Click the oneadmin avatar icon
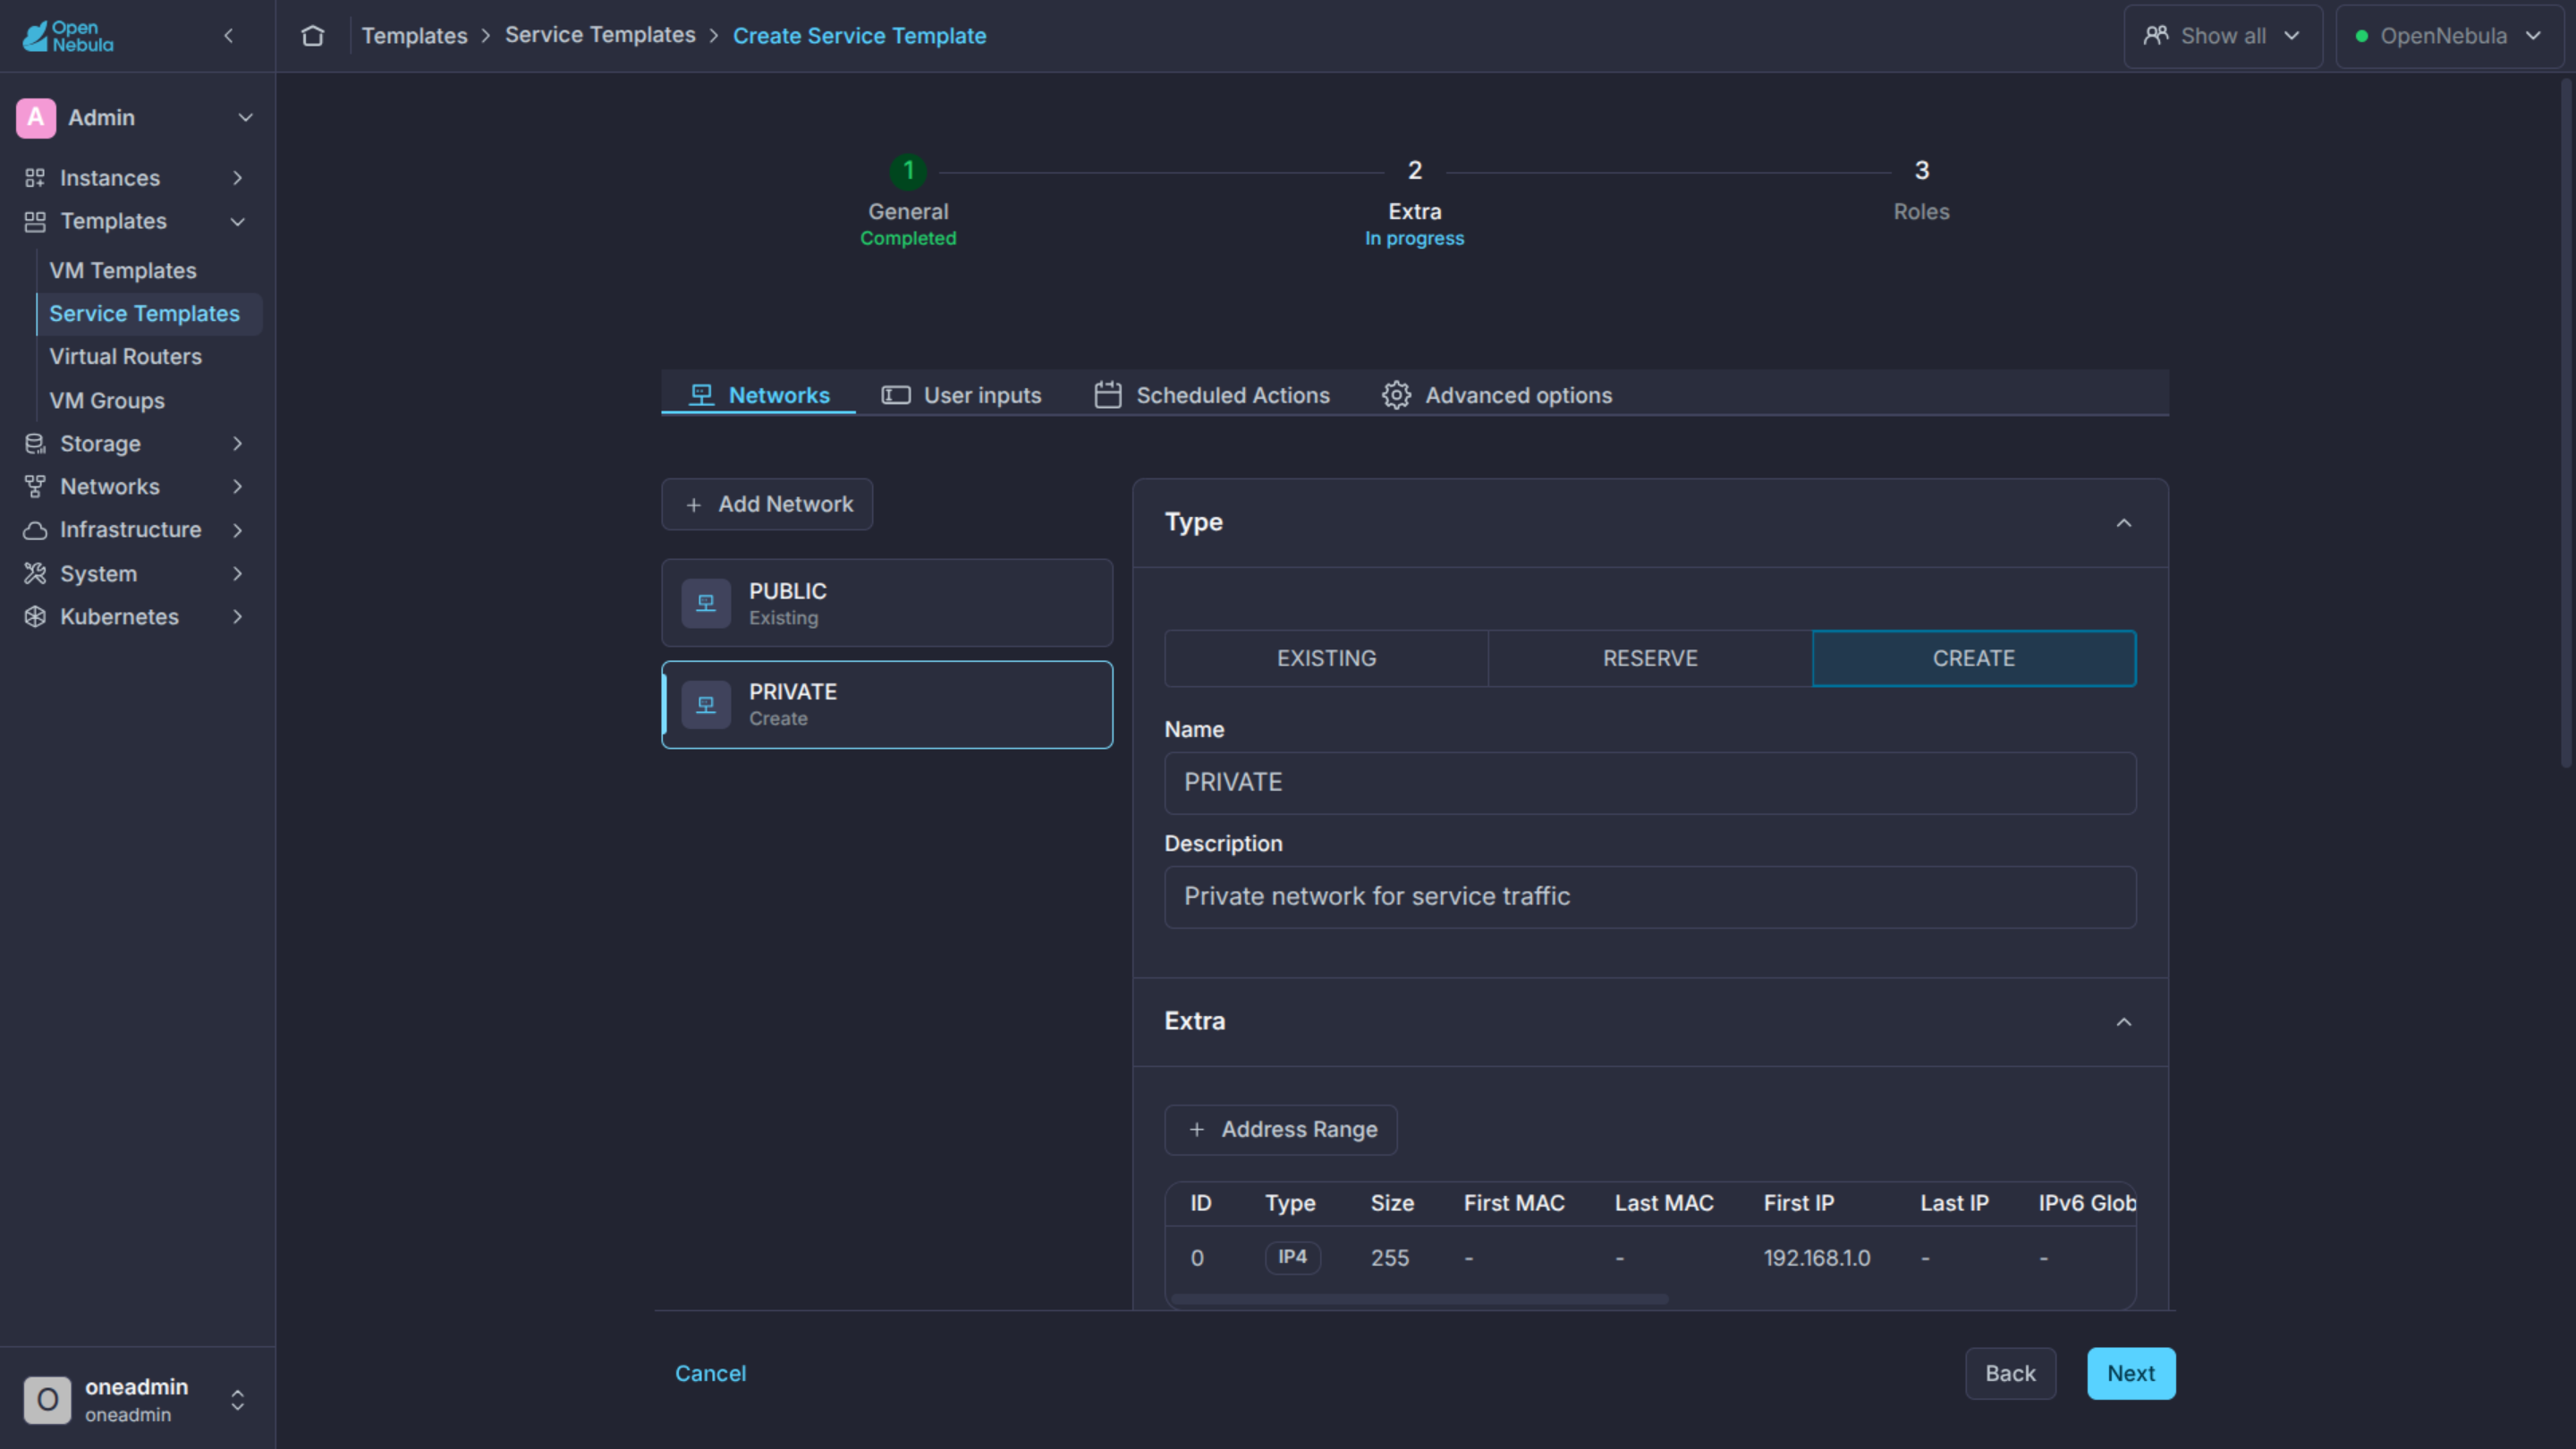Screen dimensions: 2576x1449 pyautogui.click(x=47, y=1399)
